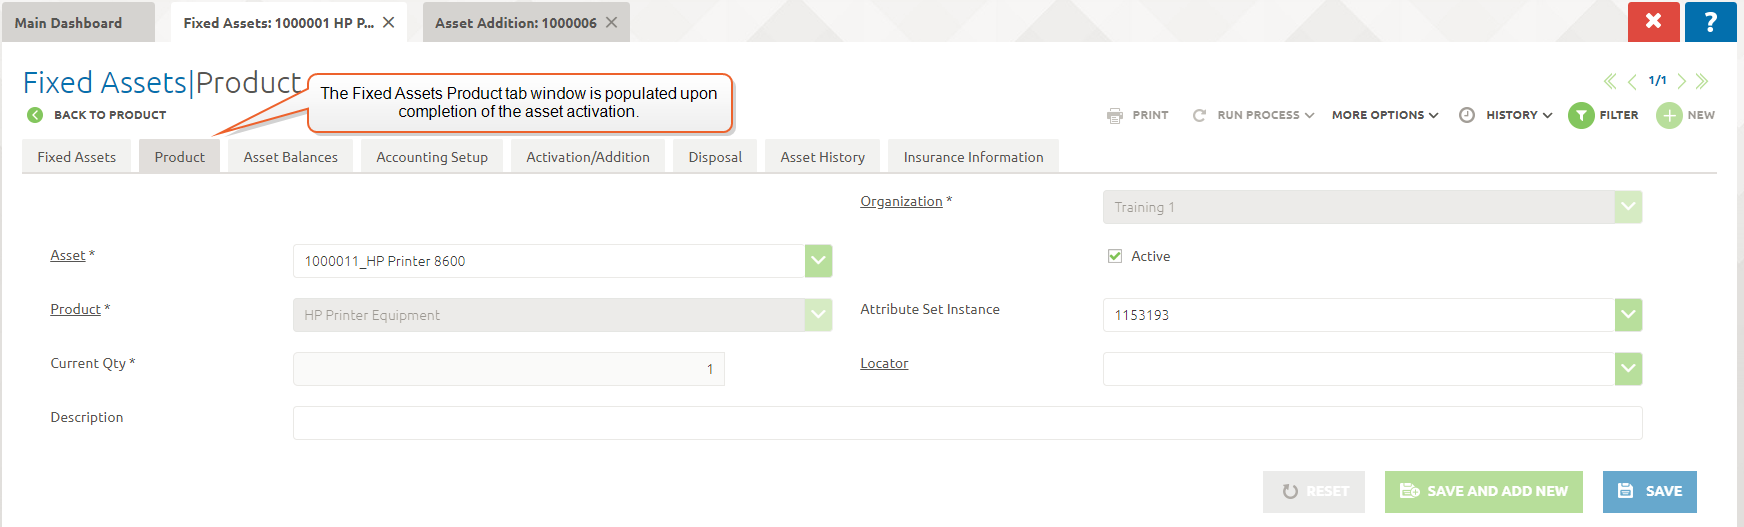Click the green plus New record icon
This screenshot has height=527, width=1744.
pyautogui.click(x=1668, y=116)
